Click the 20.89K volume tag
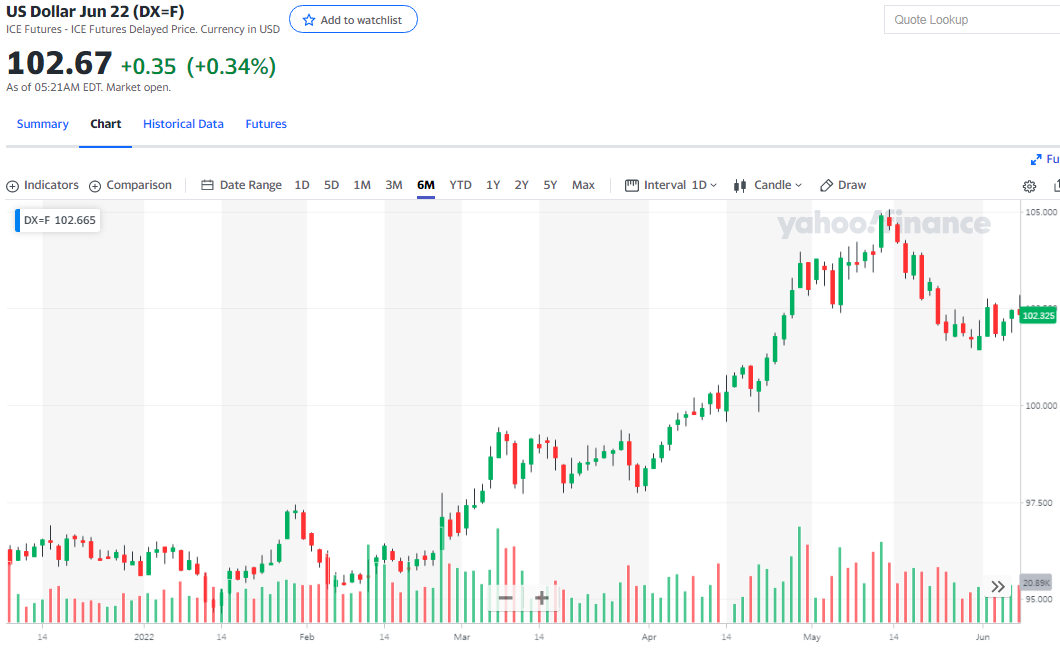Viewport: 1060px width, 651px height. (x=1036, y=583)
